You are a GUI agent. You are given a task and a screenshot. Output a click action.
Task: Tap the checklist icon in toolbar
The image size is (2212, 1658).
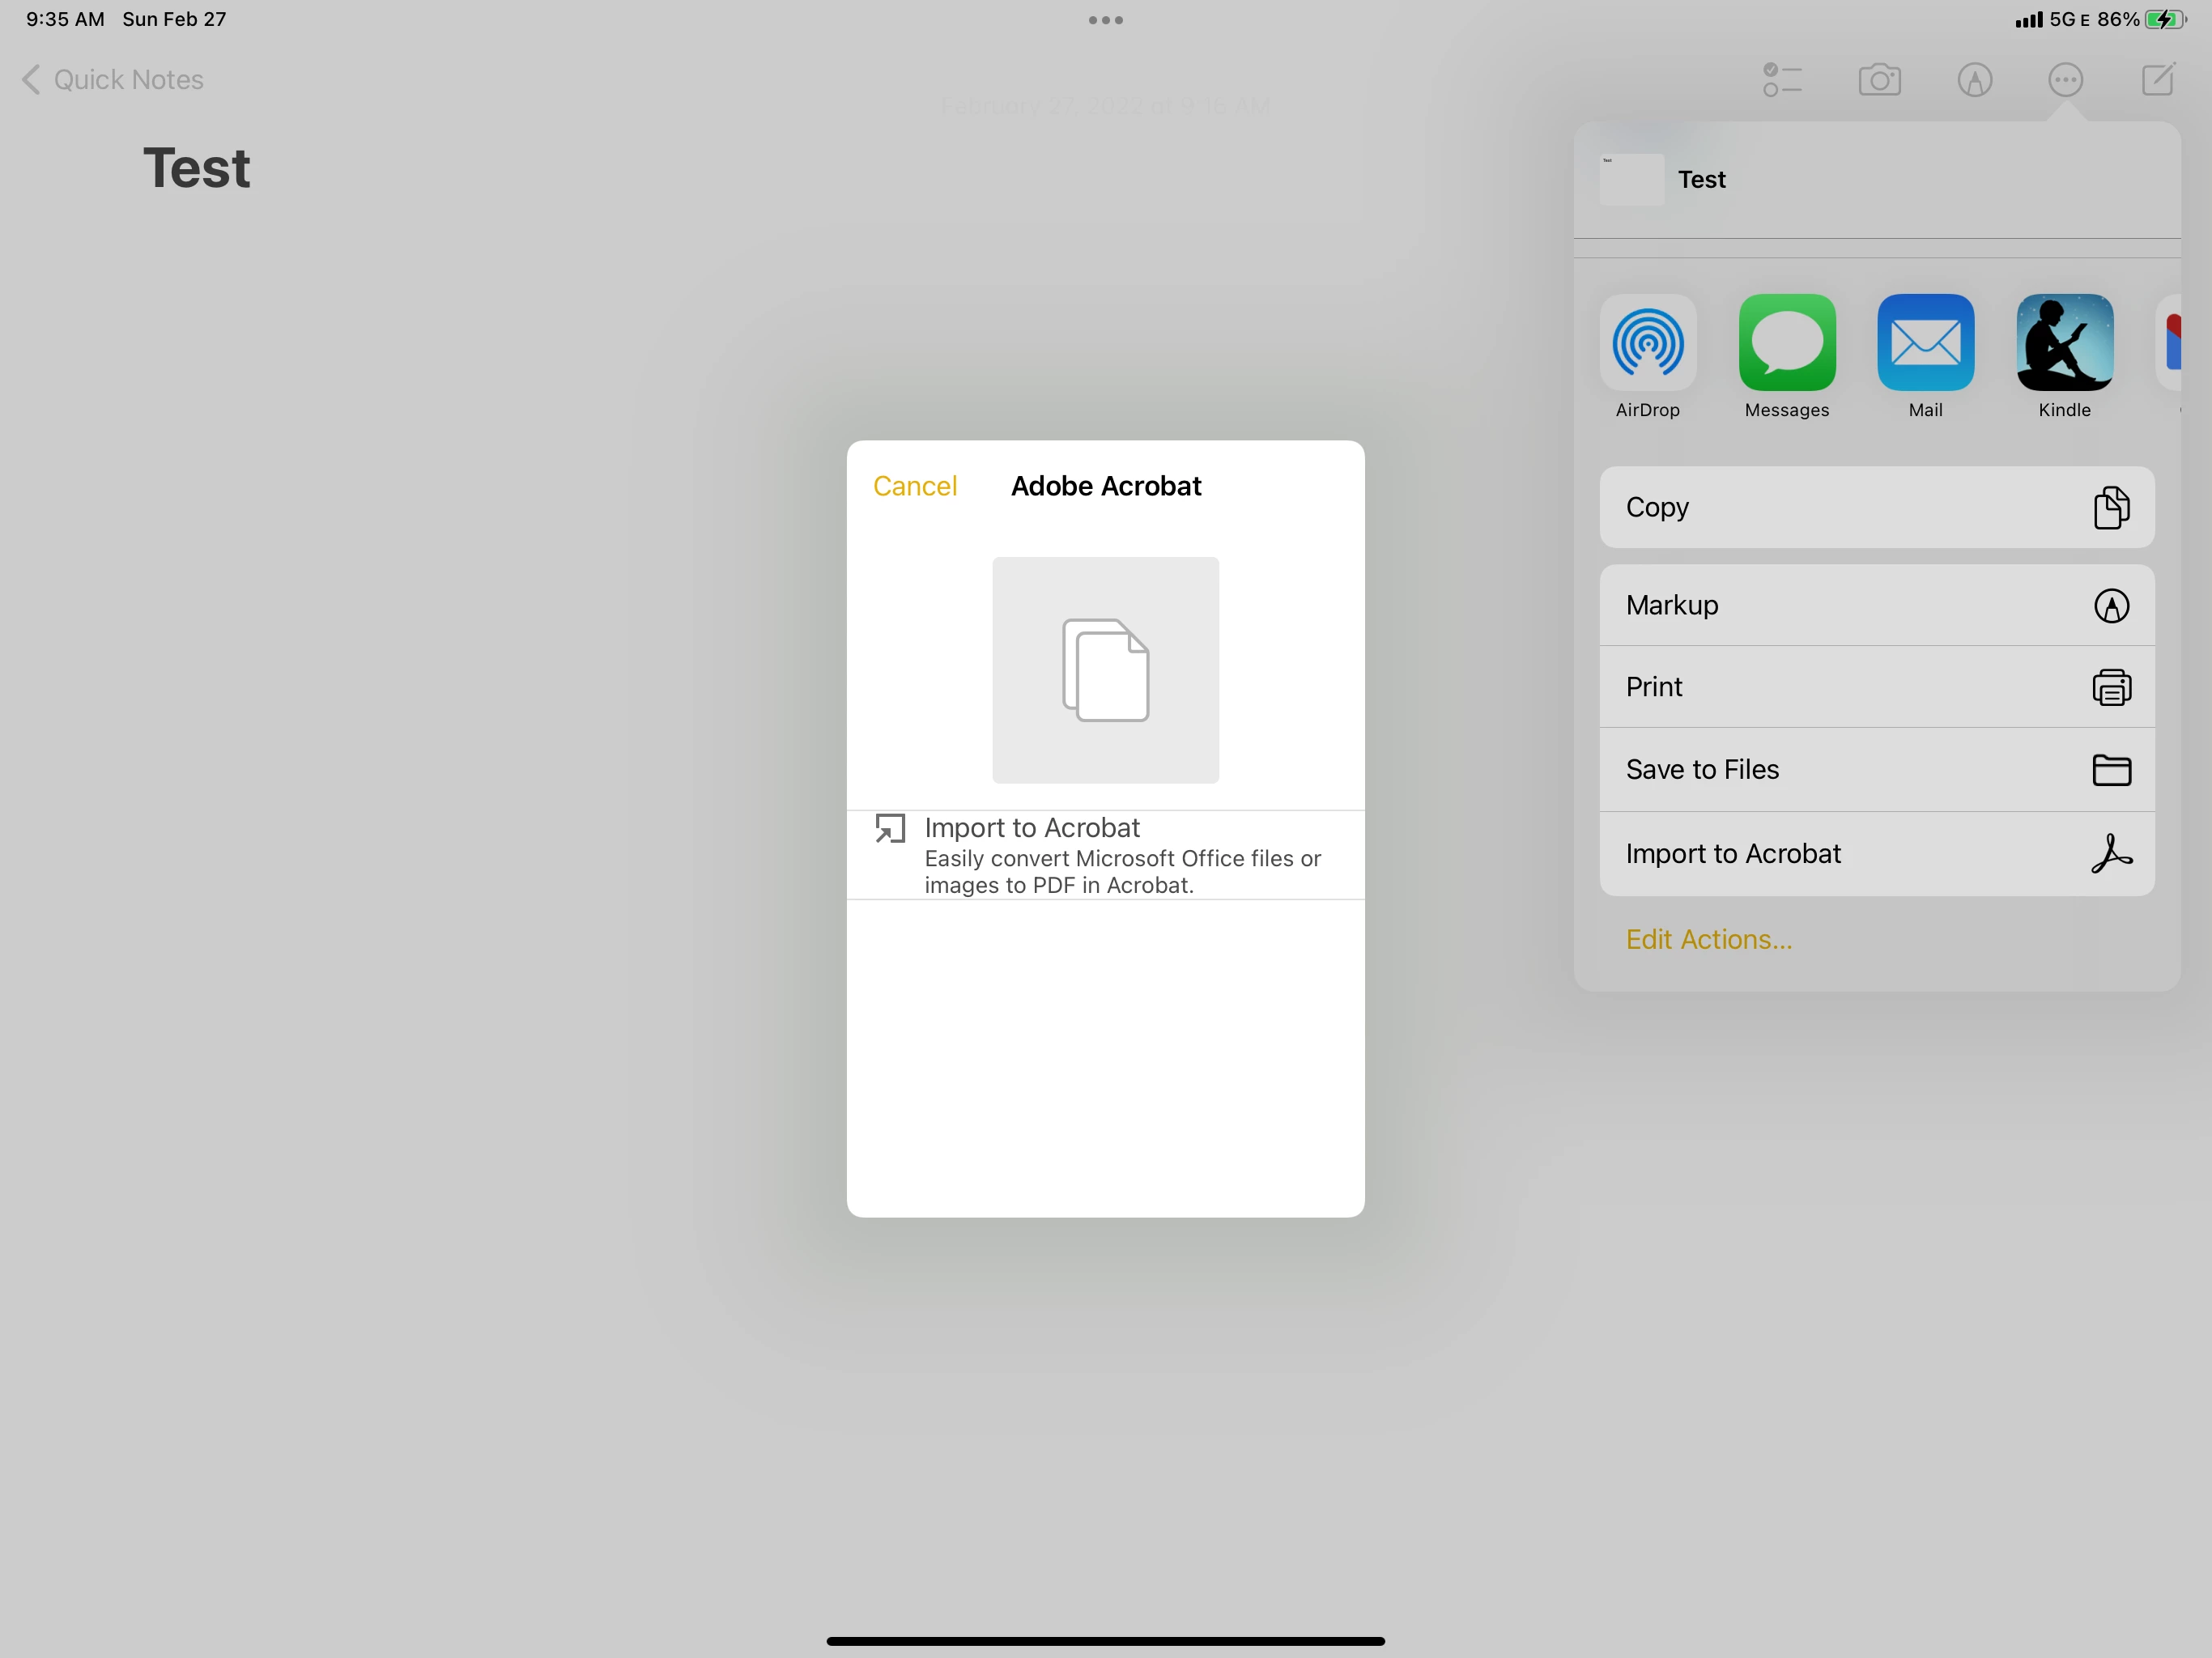click(1782, 80)
